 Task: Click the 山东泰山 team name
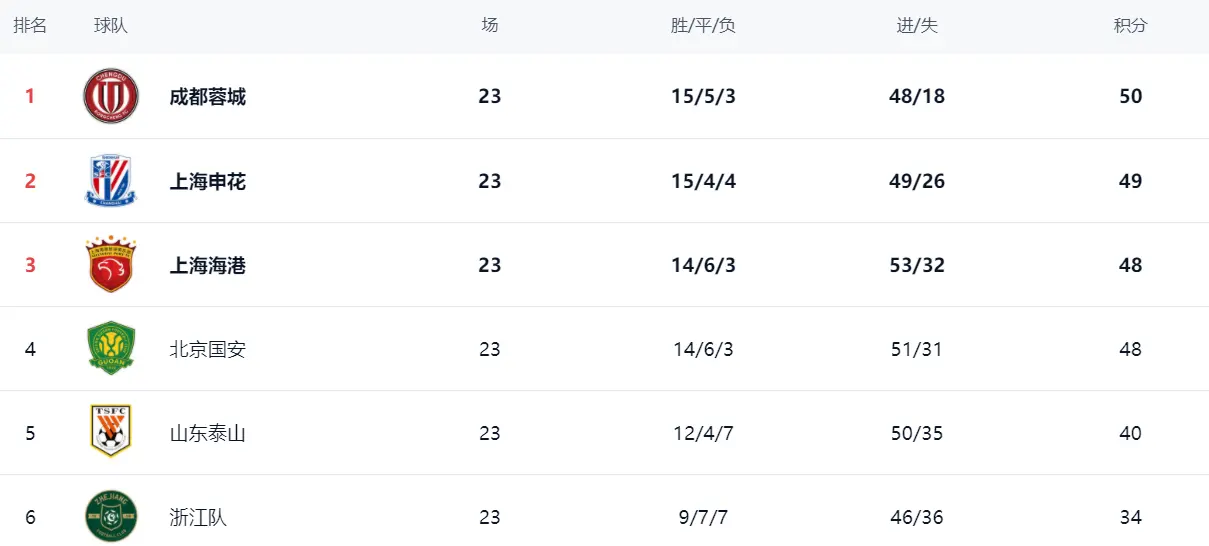click(207, 433)
